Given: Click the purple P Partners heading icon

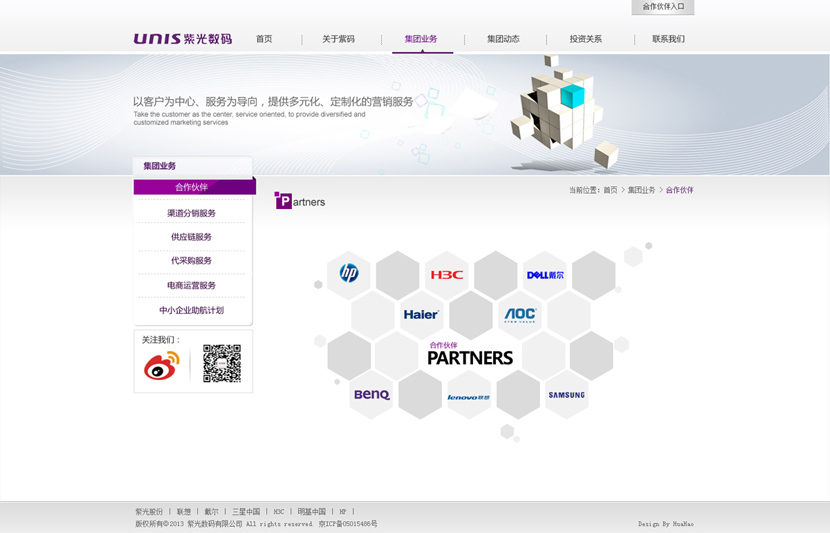Looking at the screenshot, I should [x=283, y=200].
